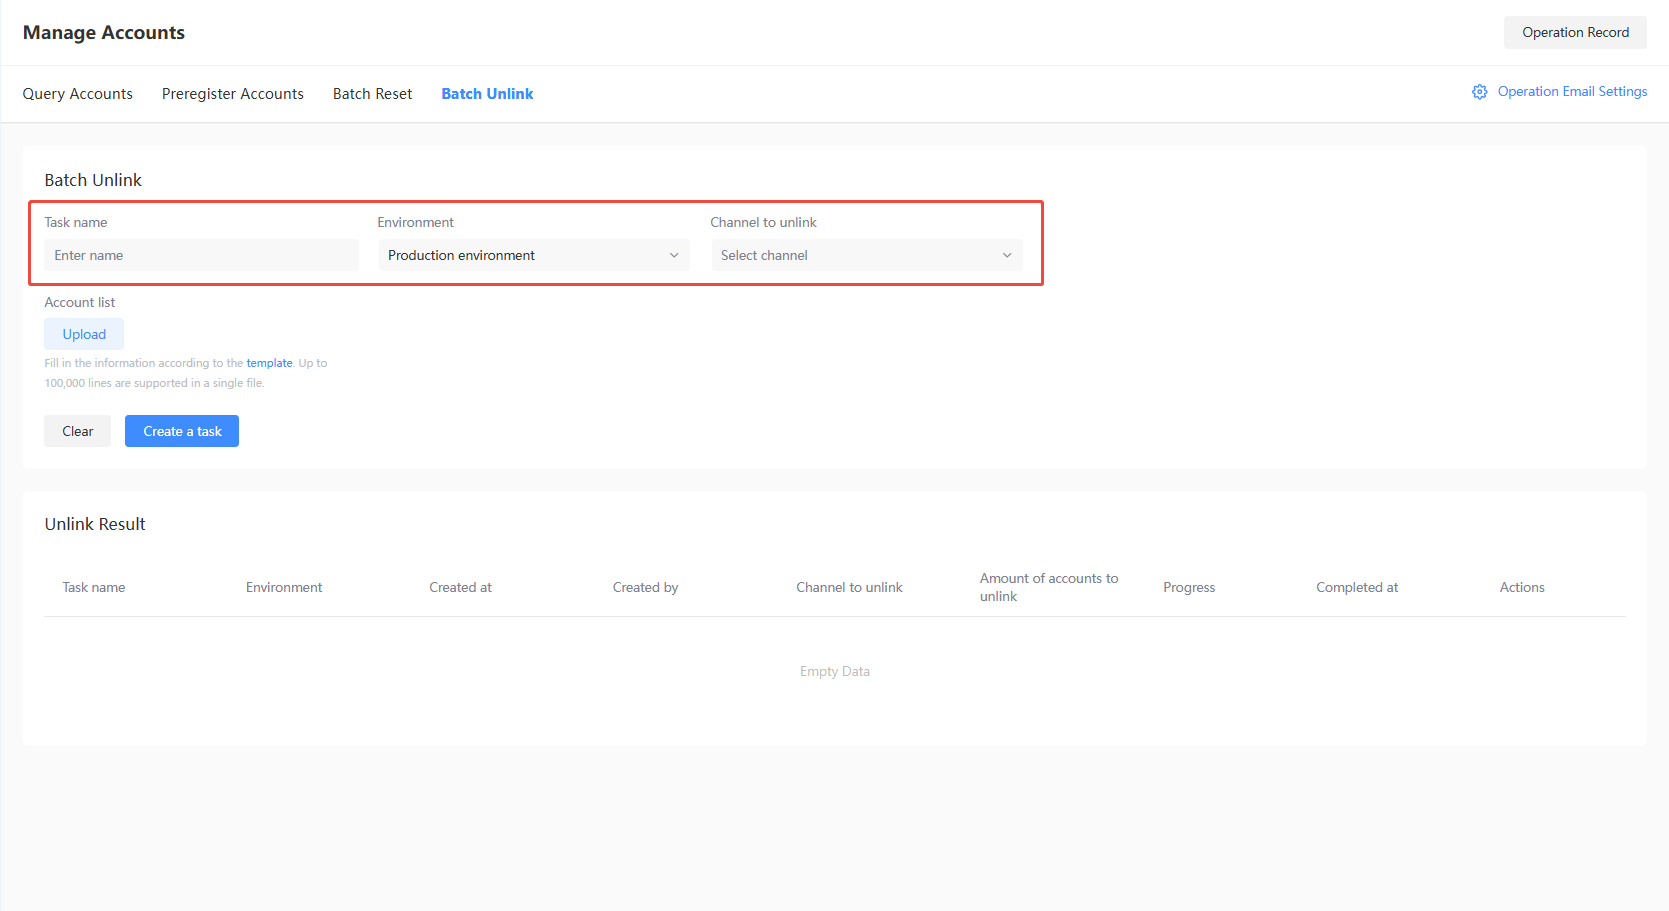Viewport: 1669px width, 911px height.
Task: Click the Progress column header
Action: tap(1189, 588)
